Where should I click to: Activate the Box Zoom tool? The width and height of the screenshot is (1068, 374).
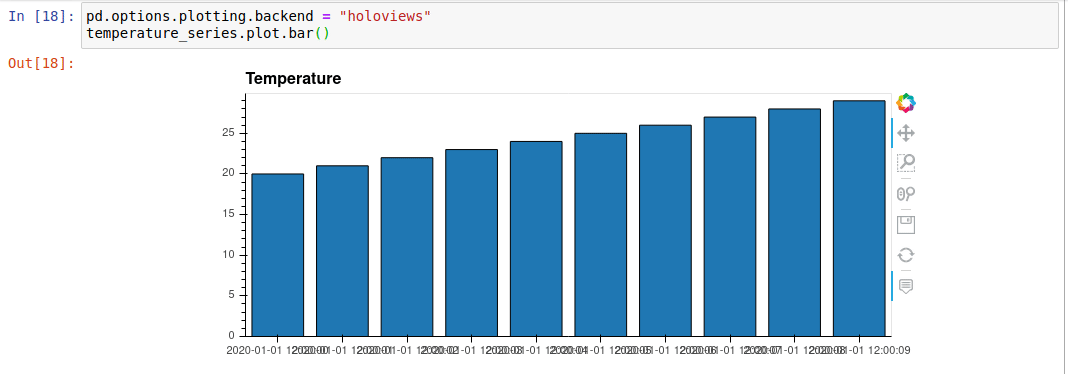coord(905,163)
